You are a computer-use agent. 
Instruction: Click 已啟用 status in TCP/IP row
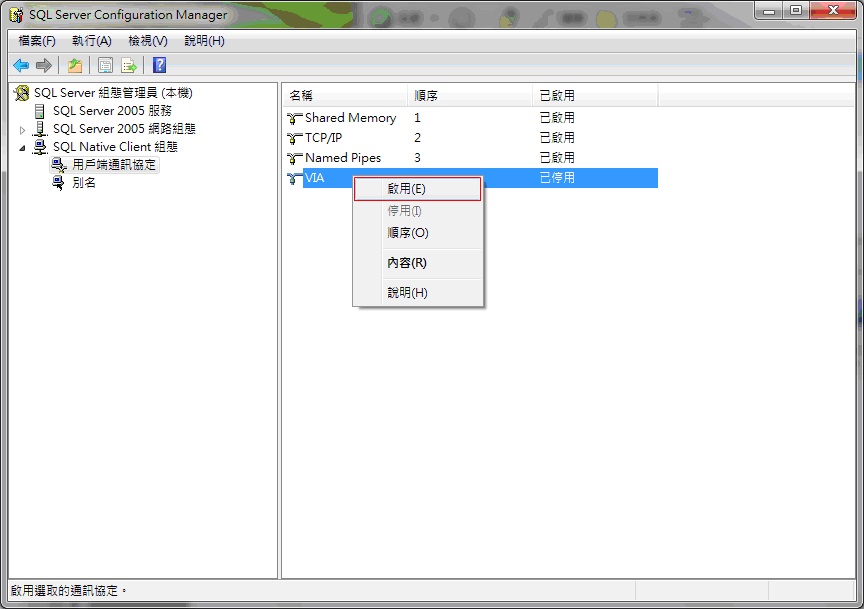click(557, 138)
